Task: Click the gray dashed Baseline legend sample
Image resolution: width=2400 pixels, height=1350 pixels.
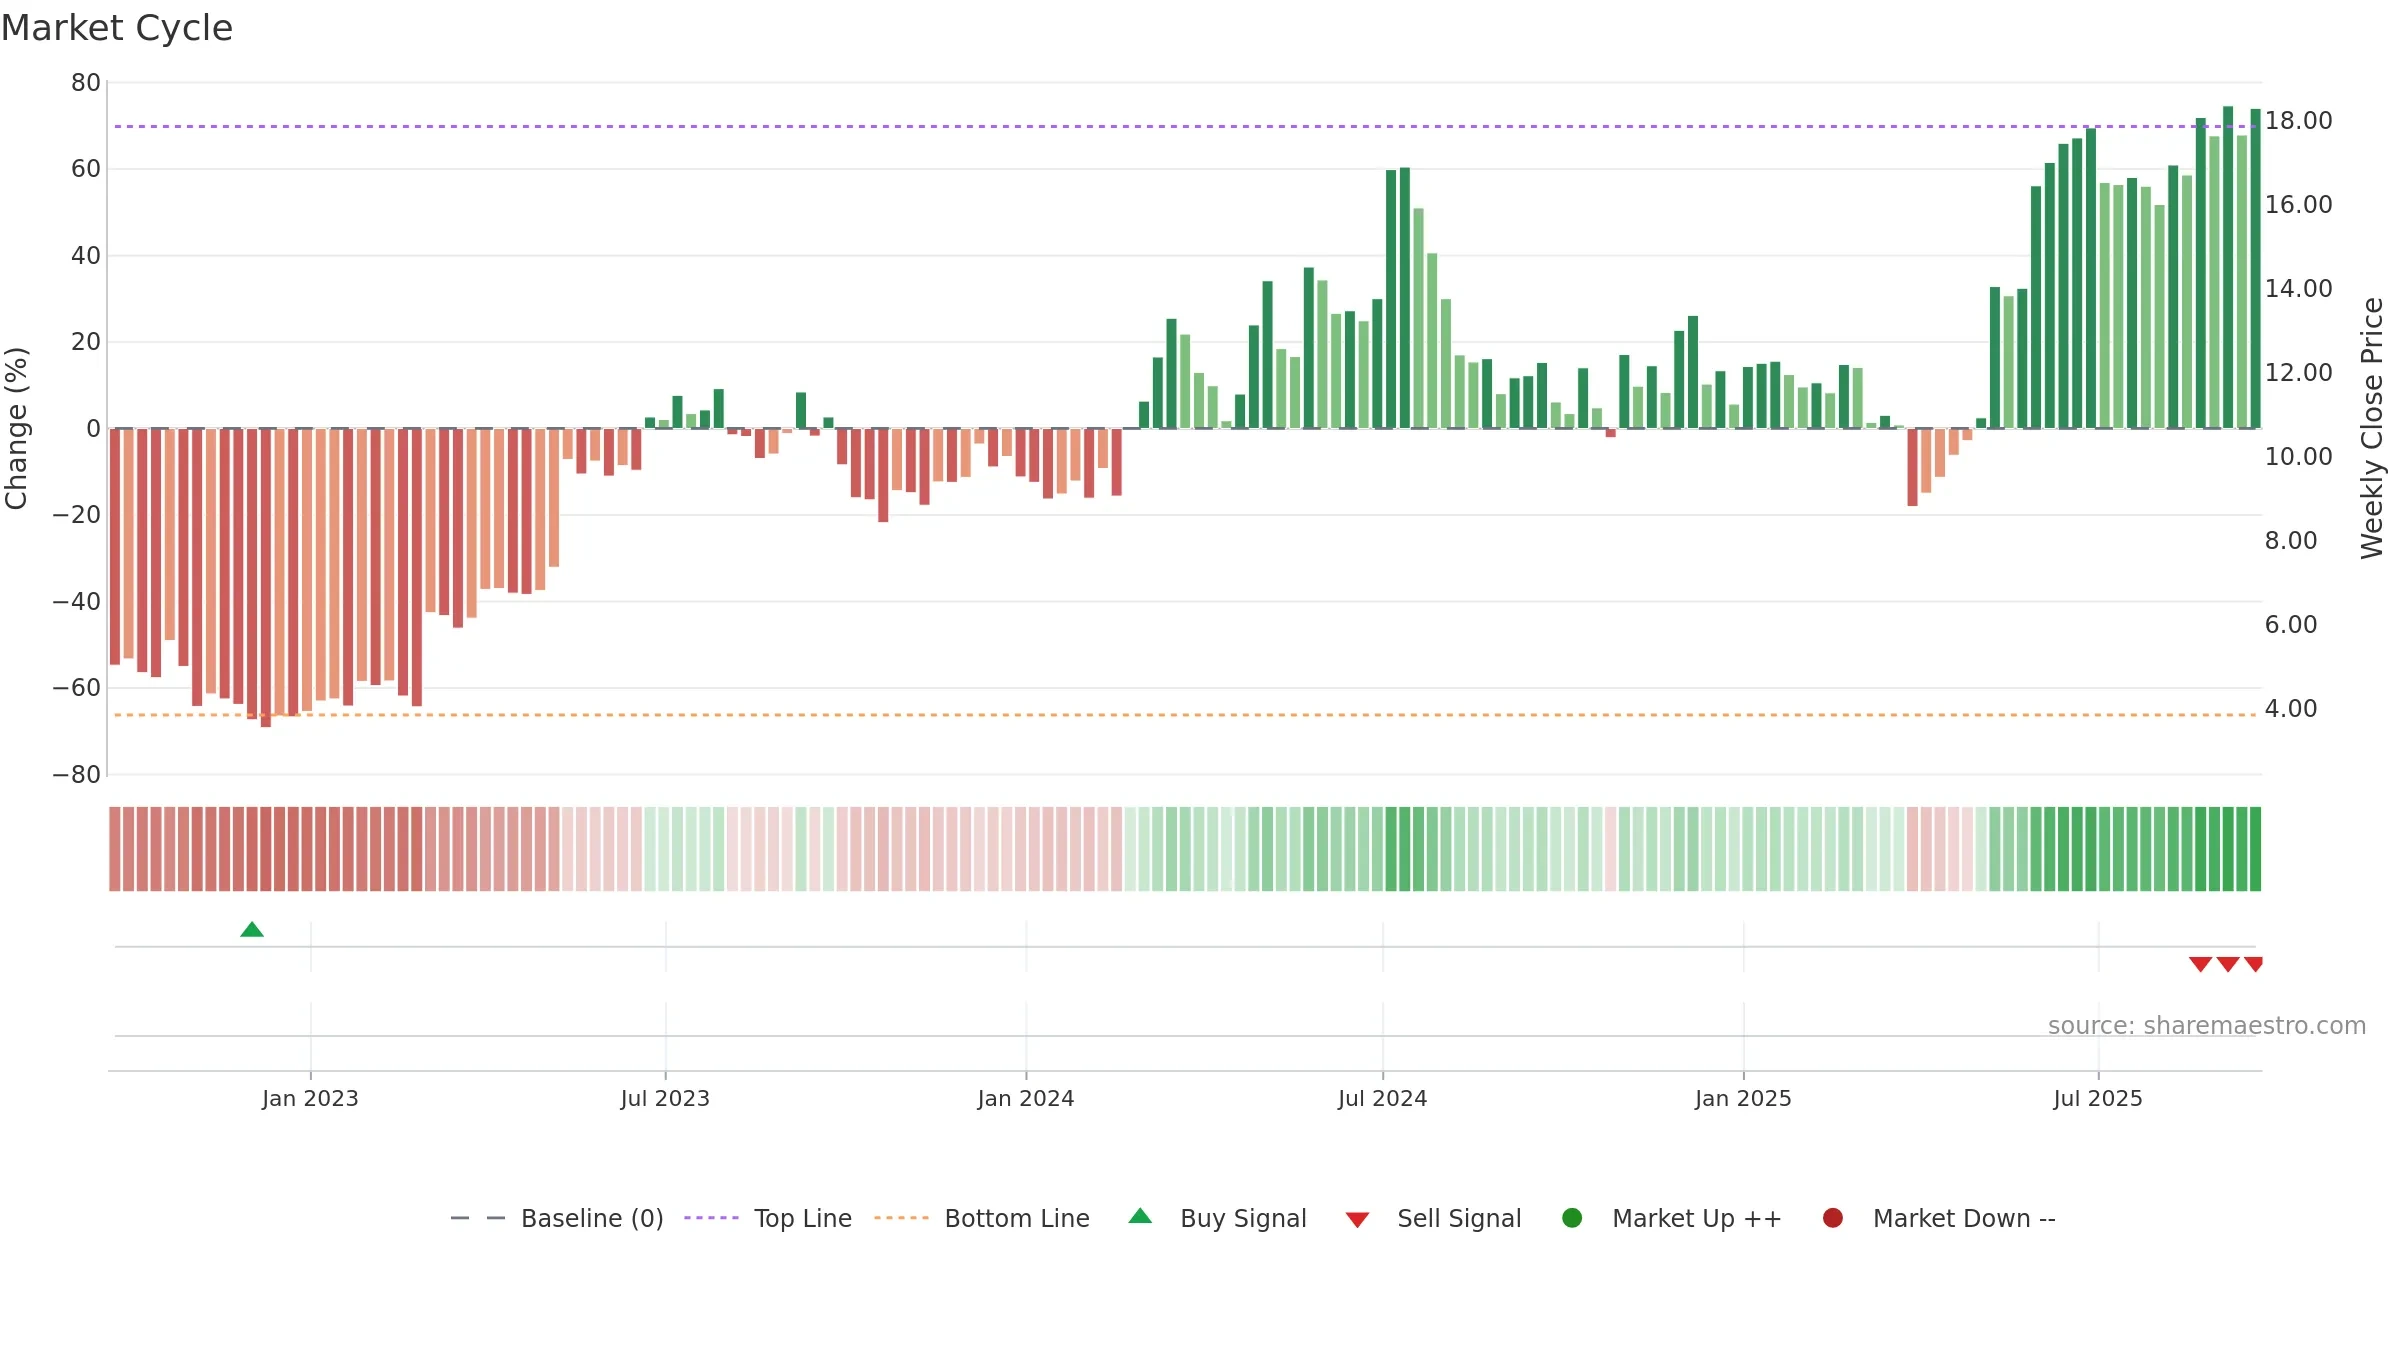Action: 478,1218
